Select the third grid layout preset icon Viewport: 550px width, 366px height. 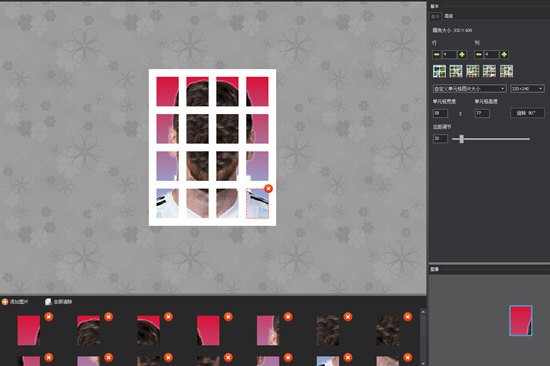473,71
